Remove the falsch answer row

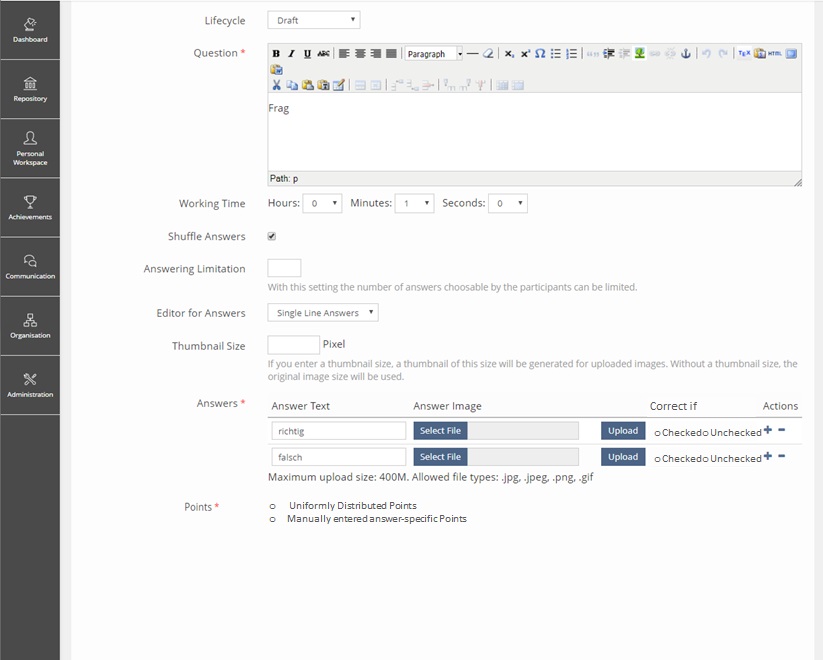point(781,456)
